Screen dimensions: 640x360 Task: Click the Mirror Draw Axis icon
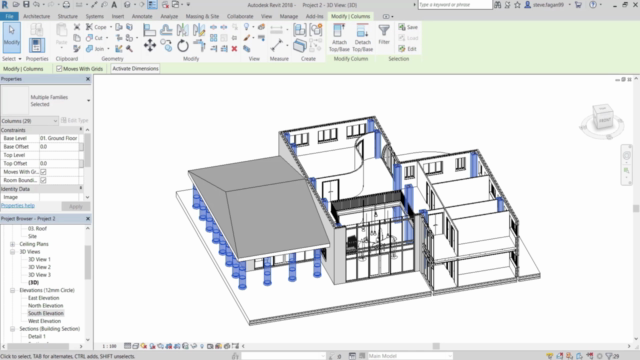(x=199, y=29)
